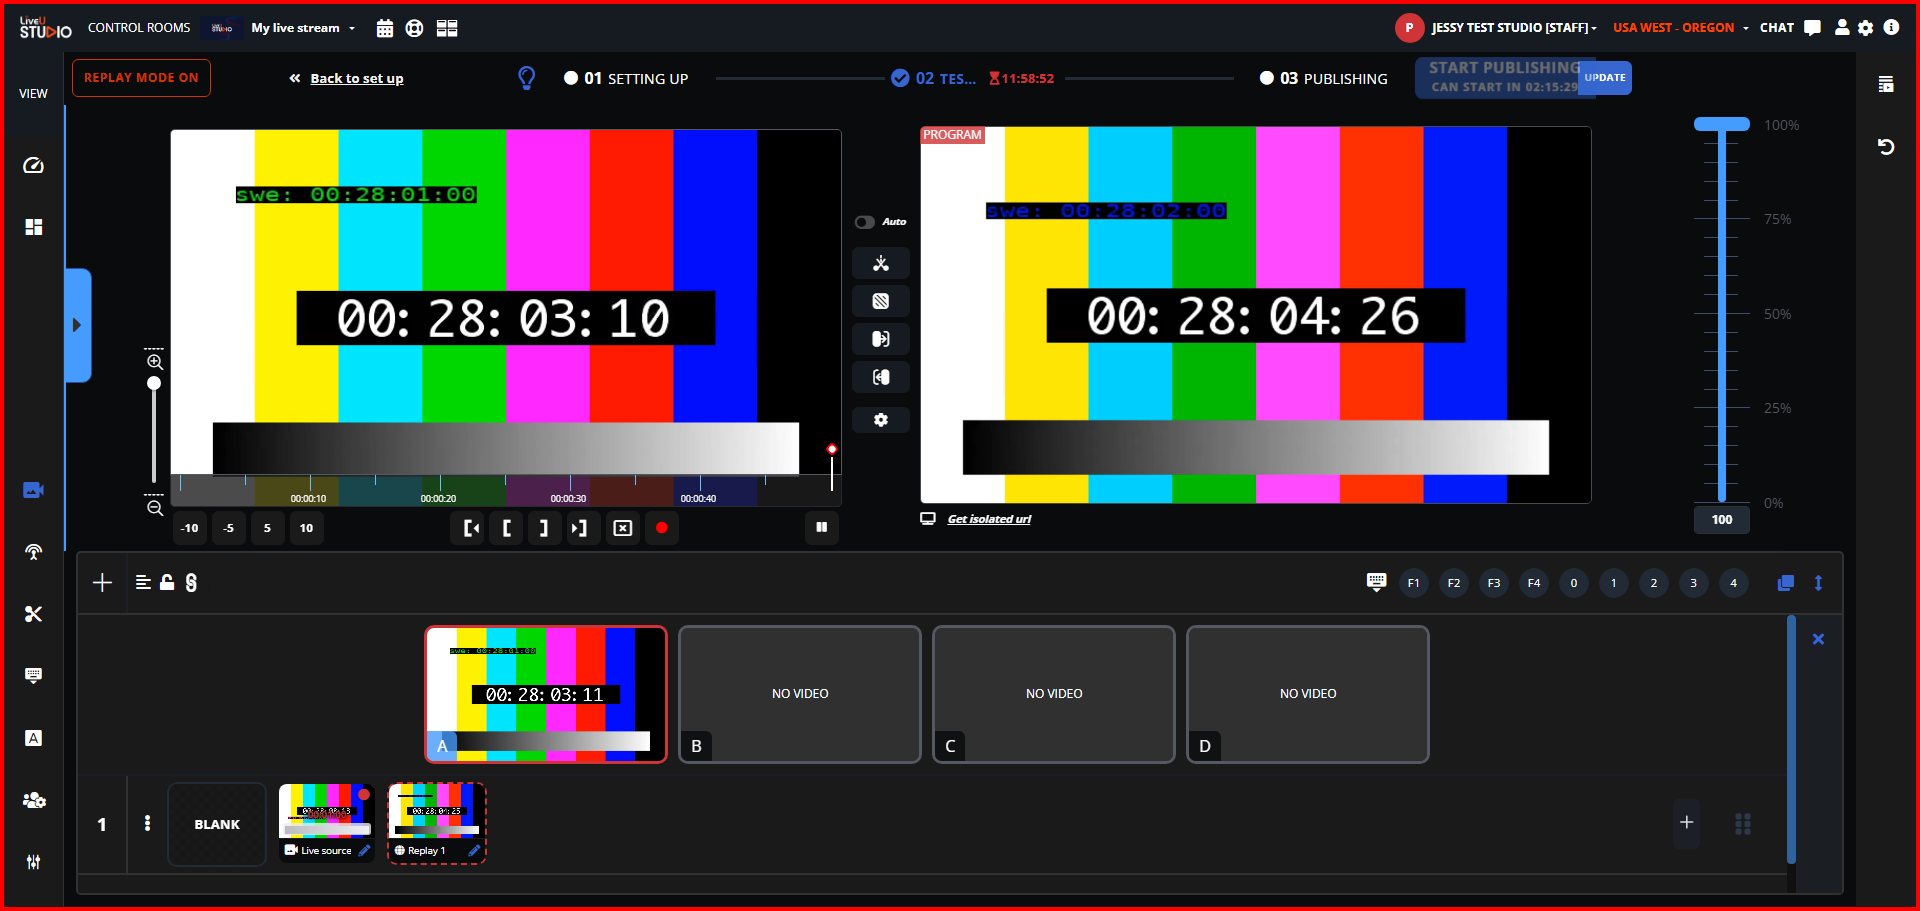Pause the replay preview playback
1920x911 pixels.
click(x=821, y=528)
